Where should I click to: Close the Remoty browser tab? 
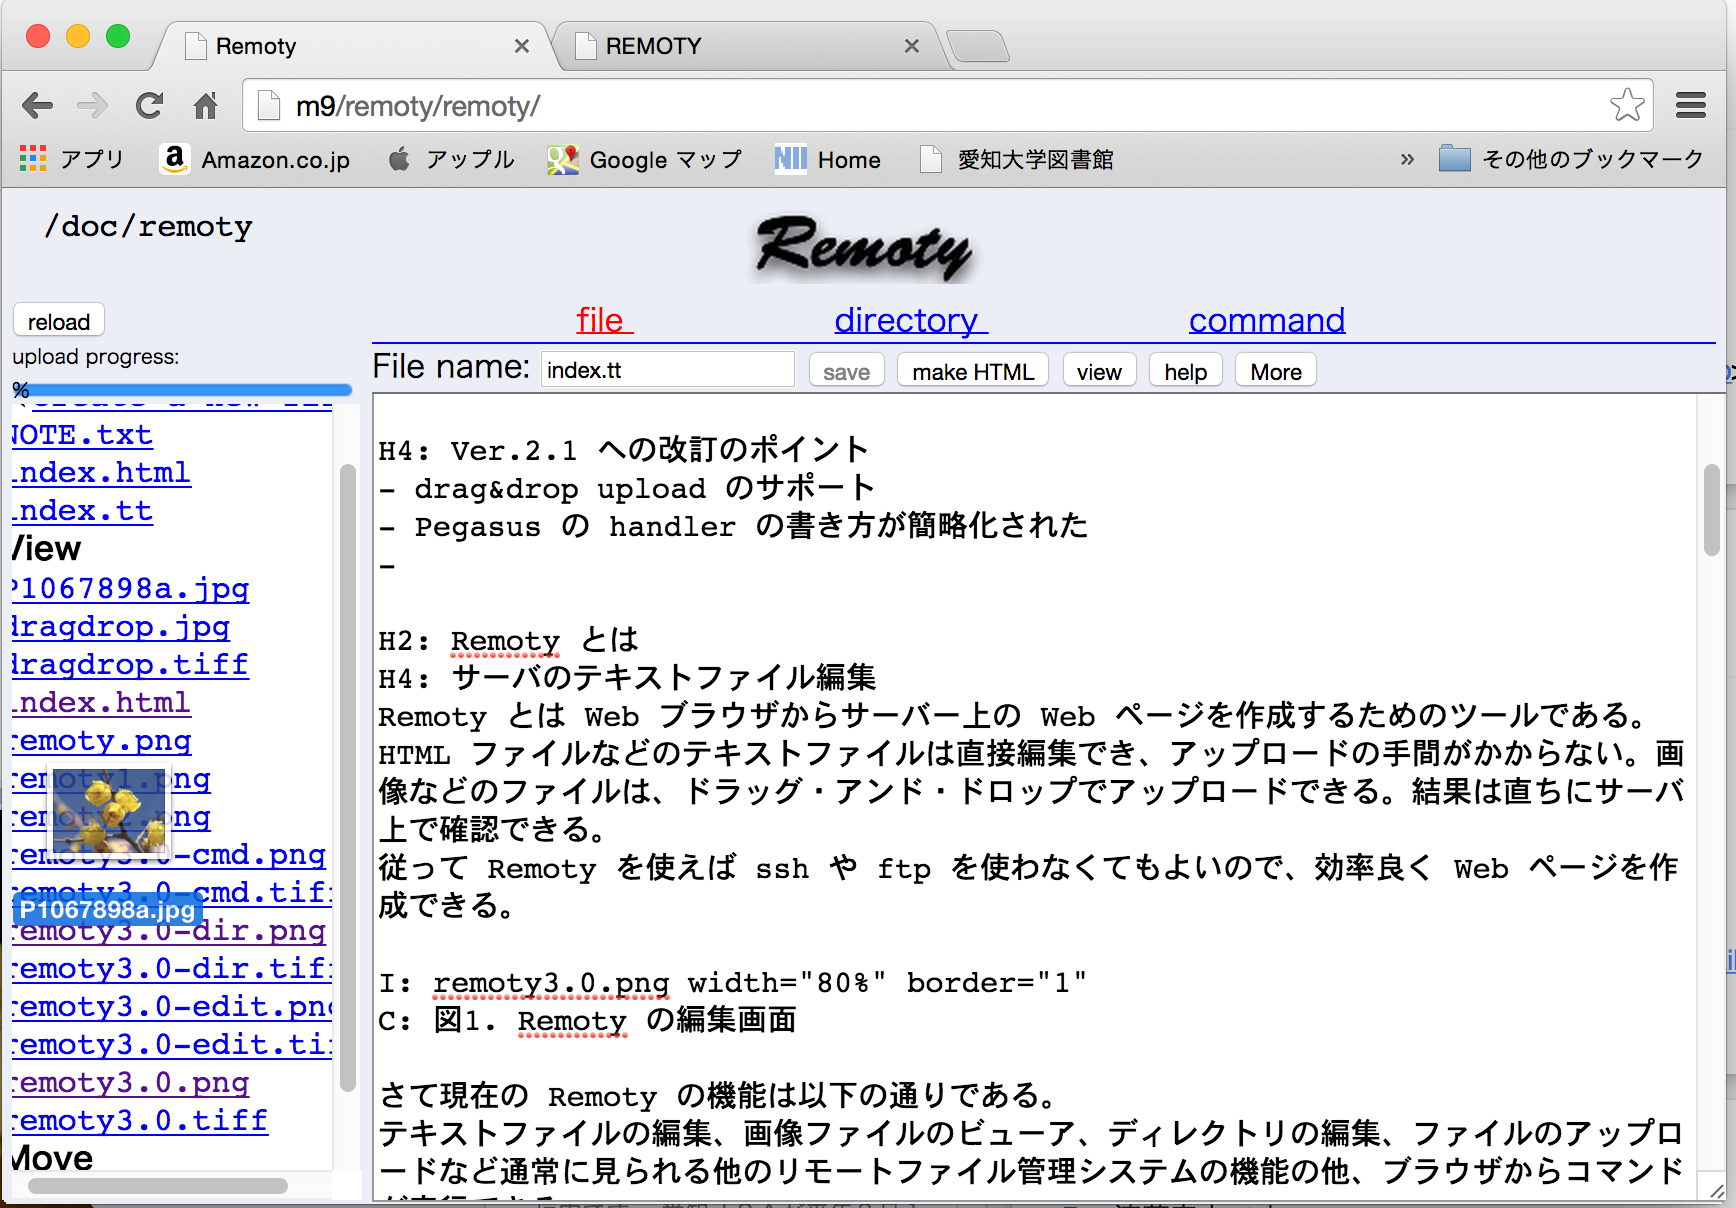click(521, 46)
